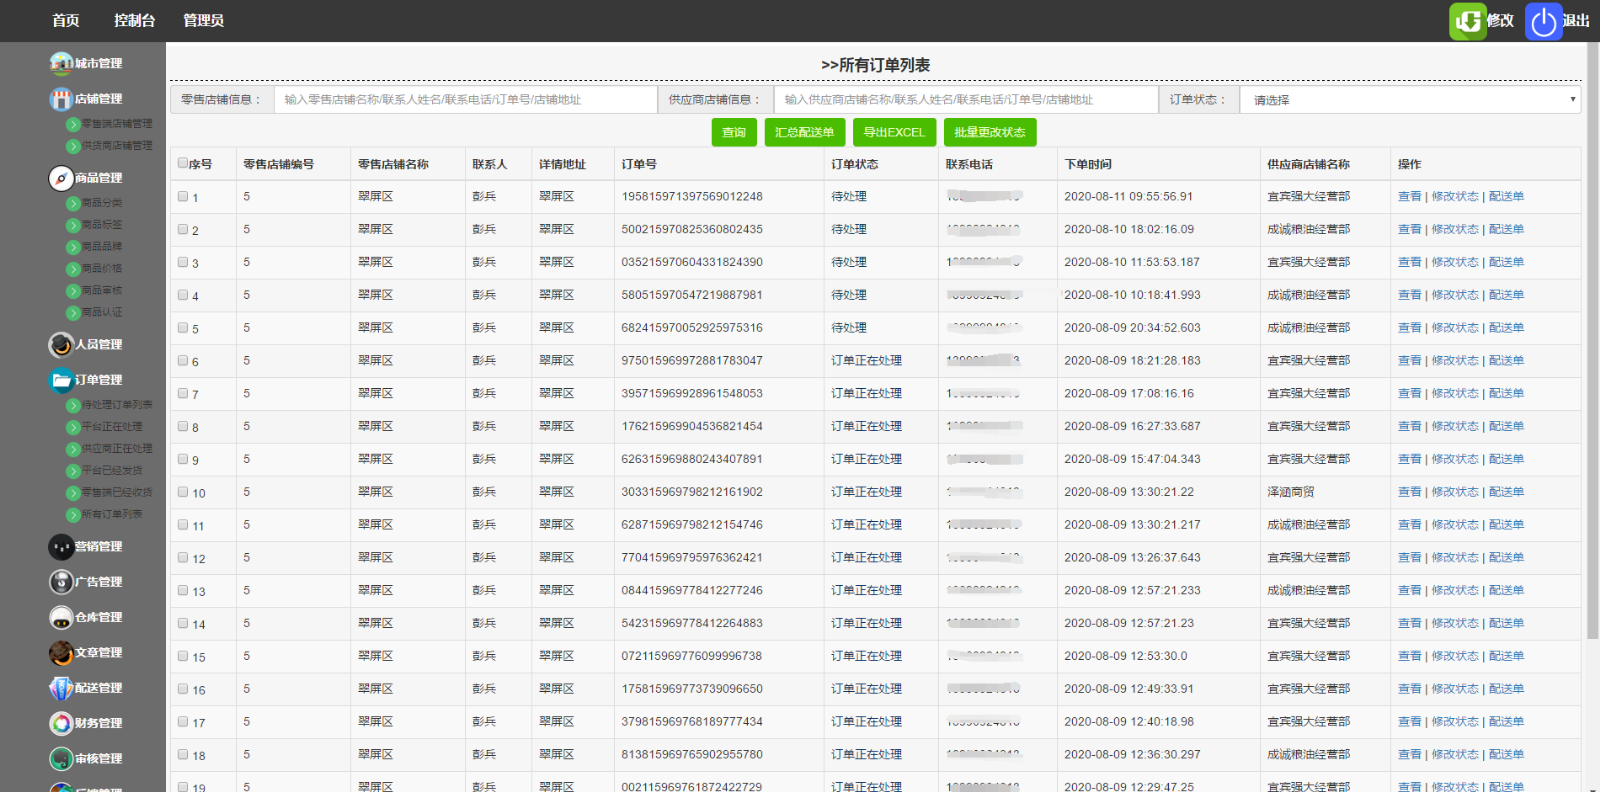Toggle the select-all checkbox beside 序号

pos(183,163)
